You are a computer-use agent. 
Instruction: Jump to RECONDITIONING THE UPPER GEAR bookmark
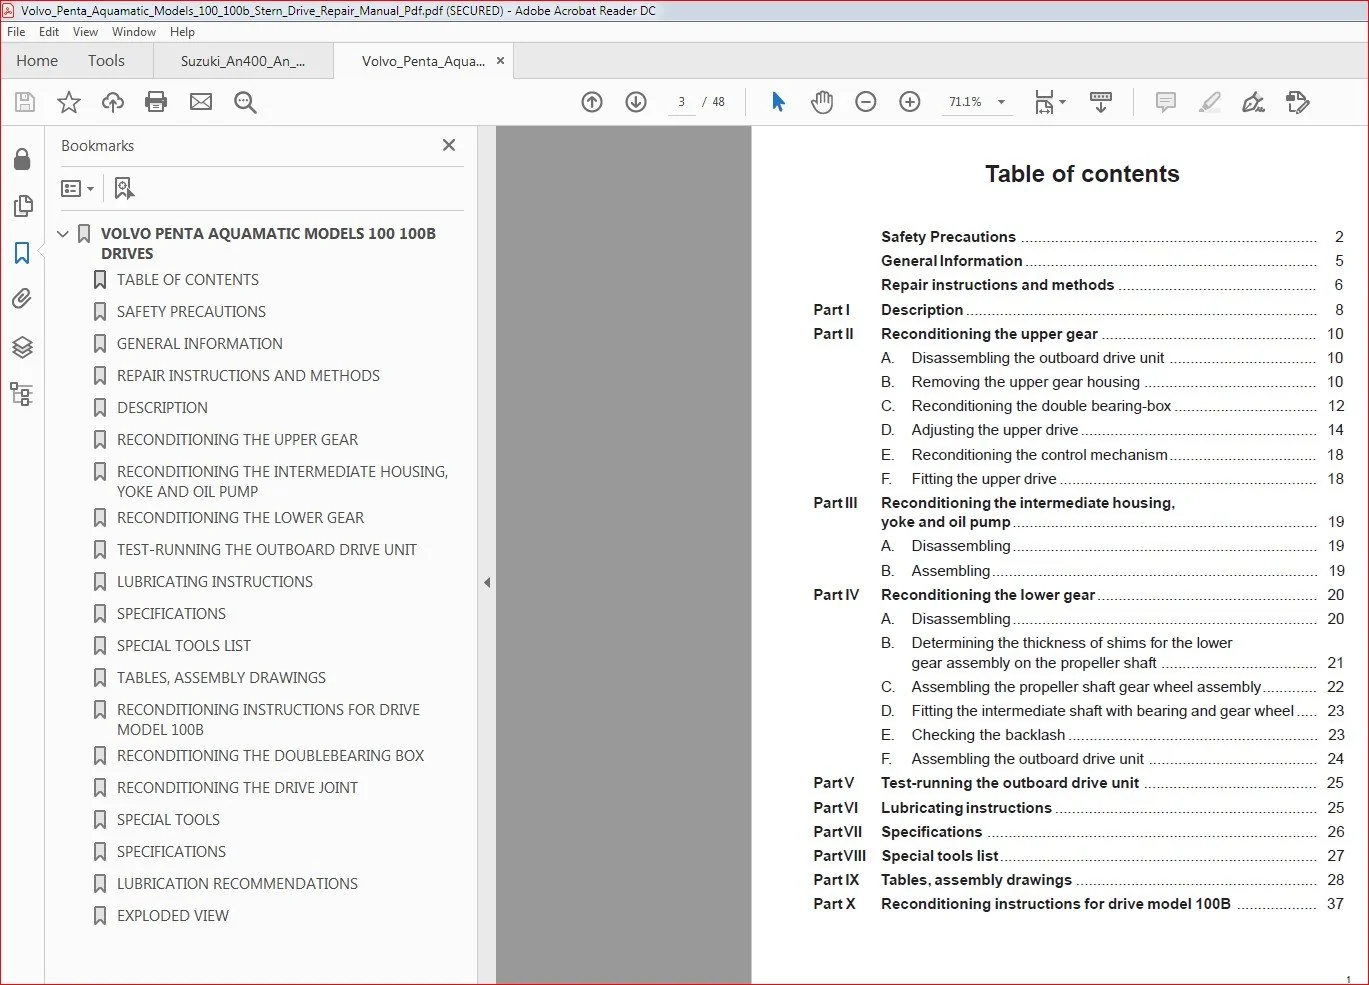point(237,440)
